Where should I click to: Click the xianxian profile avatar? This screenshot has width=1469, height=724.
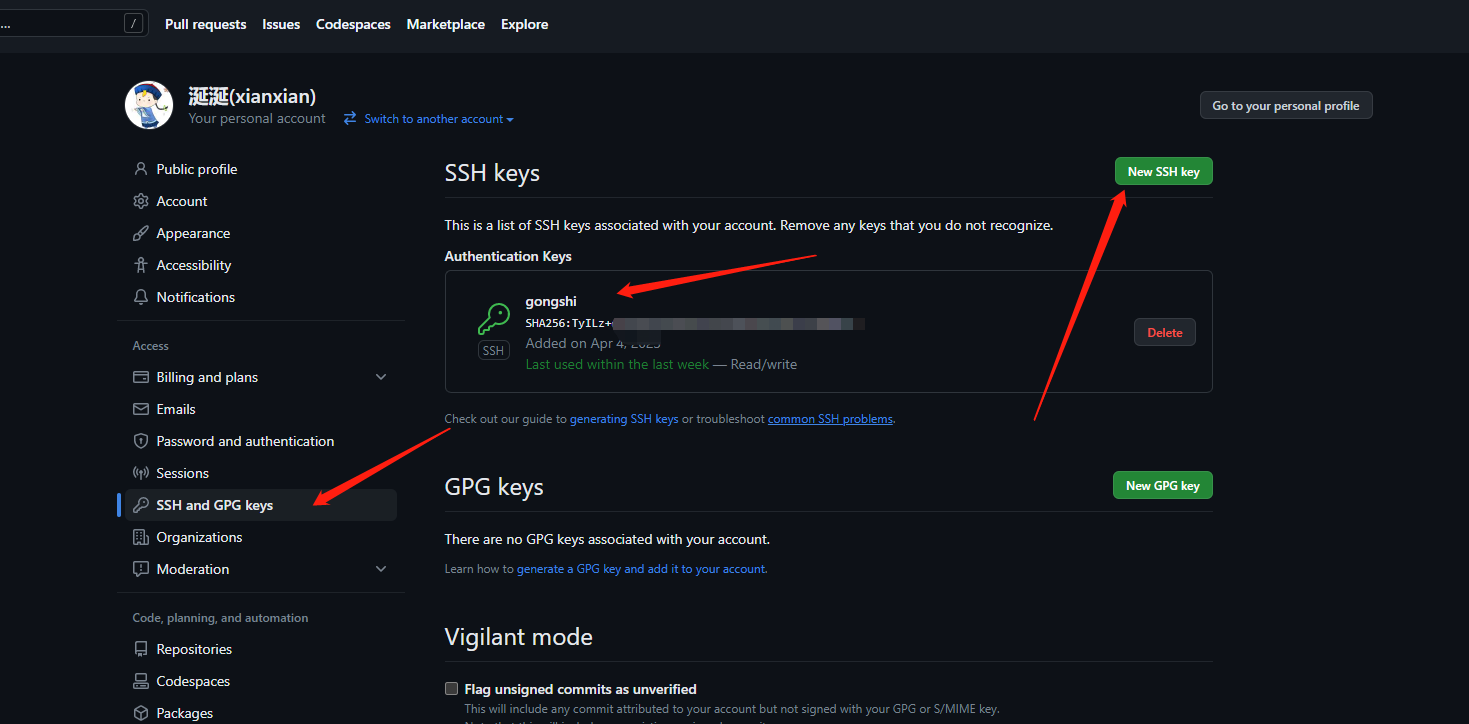pos(149,105)
